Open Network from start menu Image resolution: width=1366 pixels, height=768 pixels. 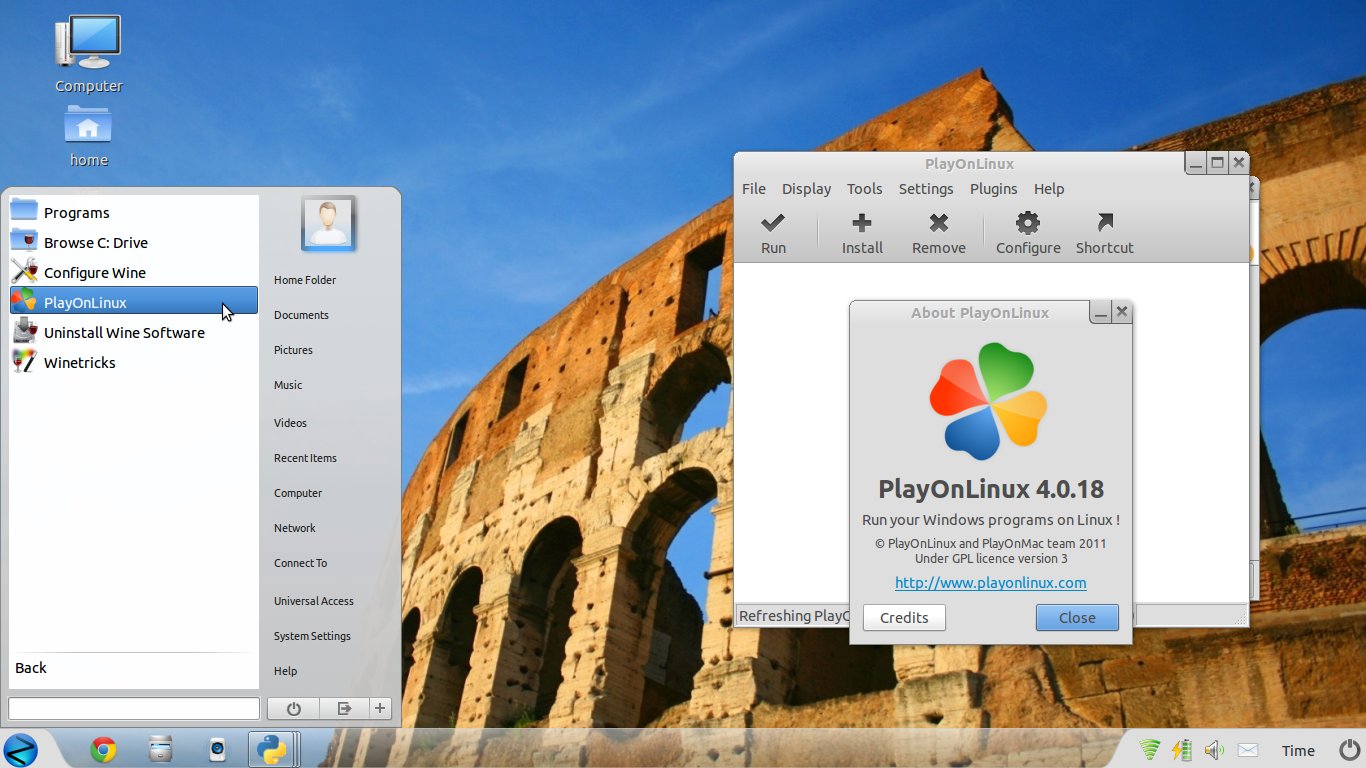pos(295,528)
